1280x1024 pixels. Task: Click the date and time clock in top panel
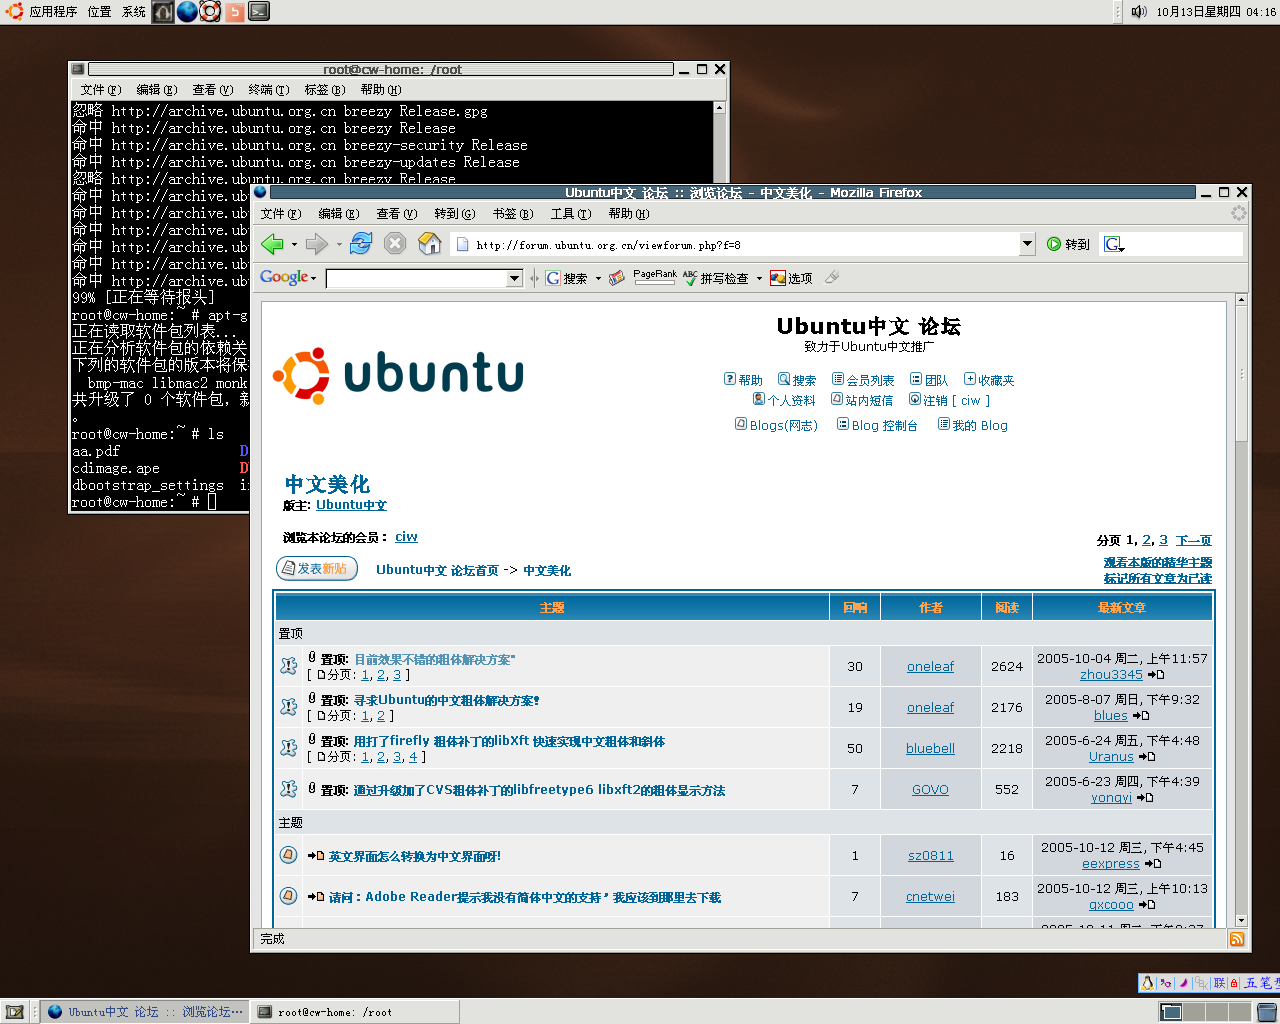click(x=1216, y=12)
